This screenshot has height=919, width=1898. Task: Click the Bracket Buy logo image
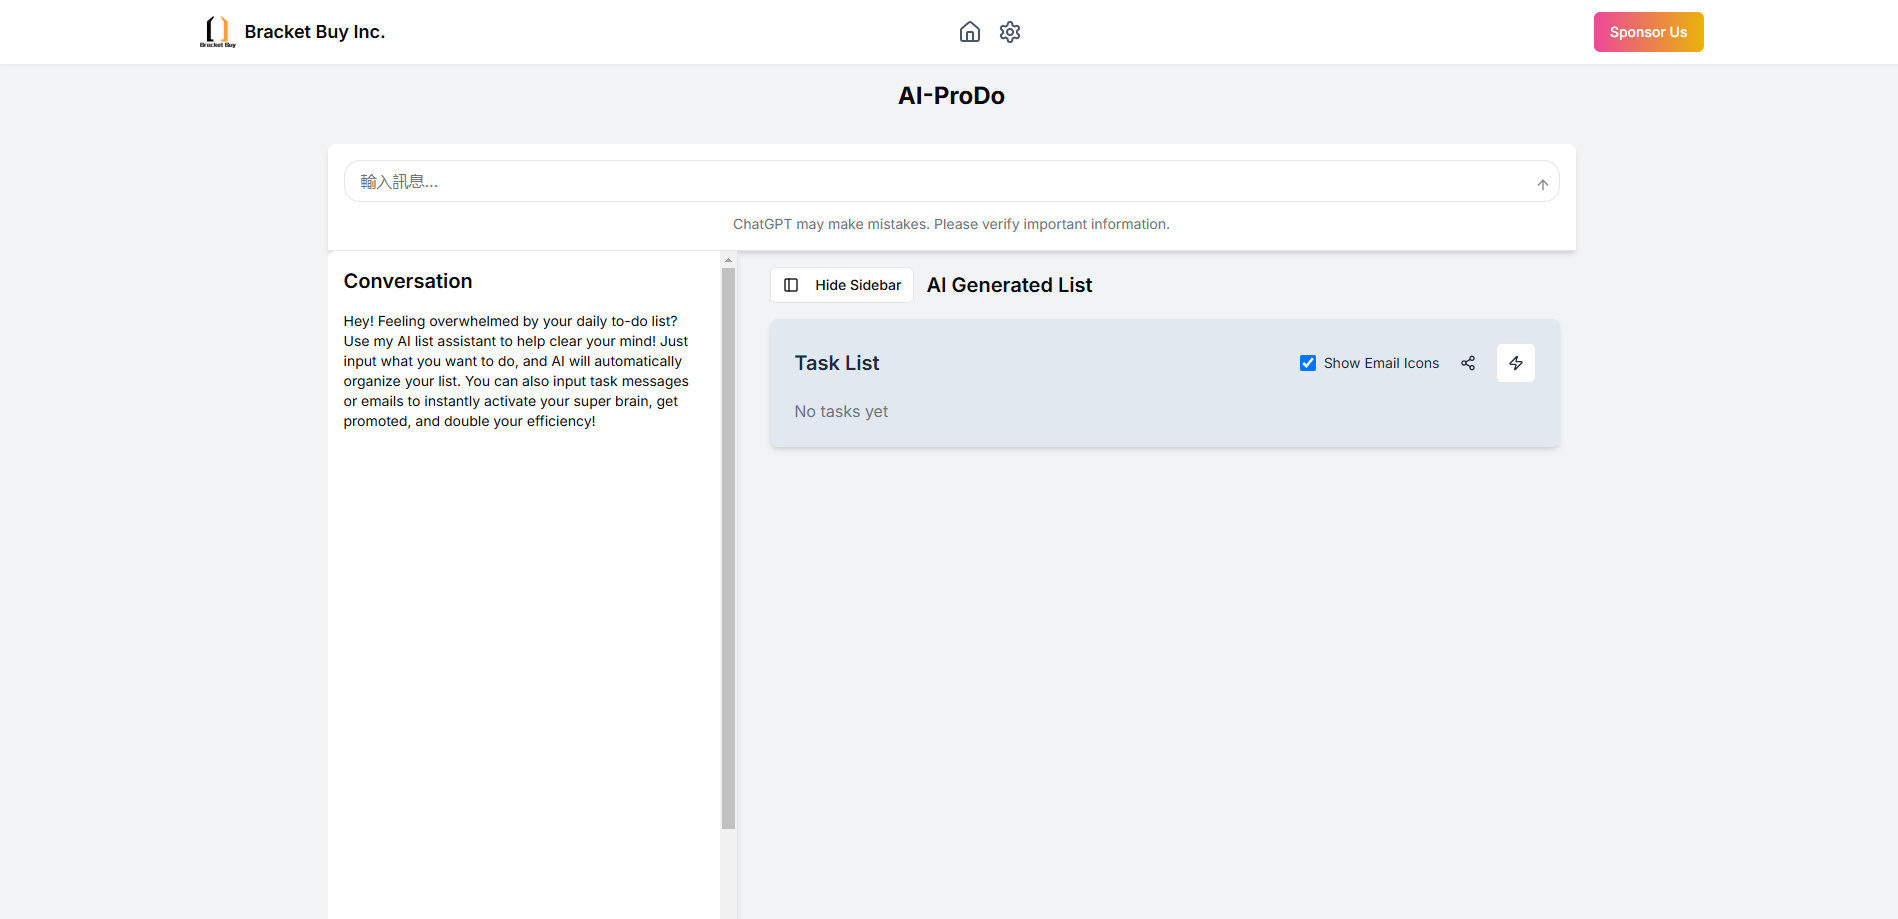[218, 32]
